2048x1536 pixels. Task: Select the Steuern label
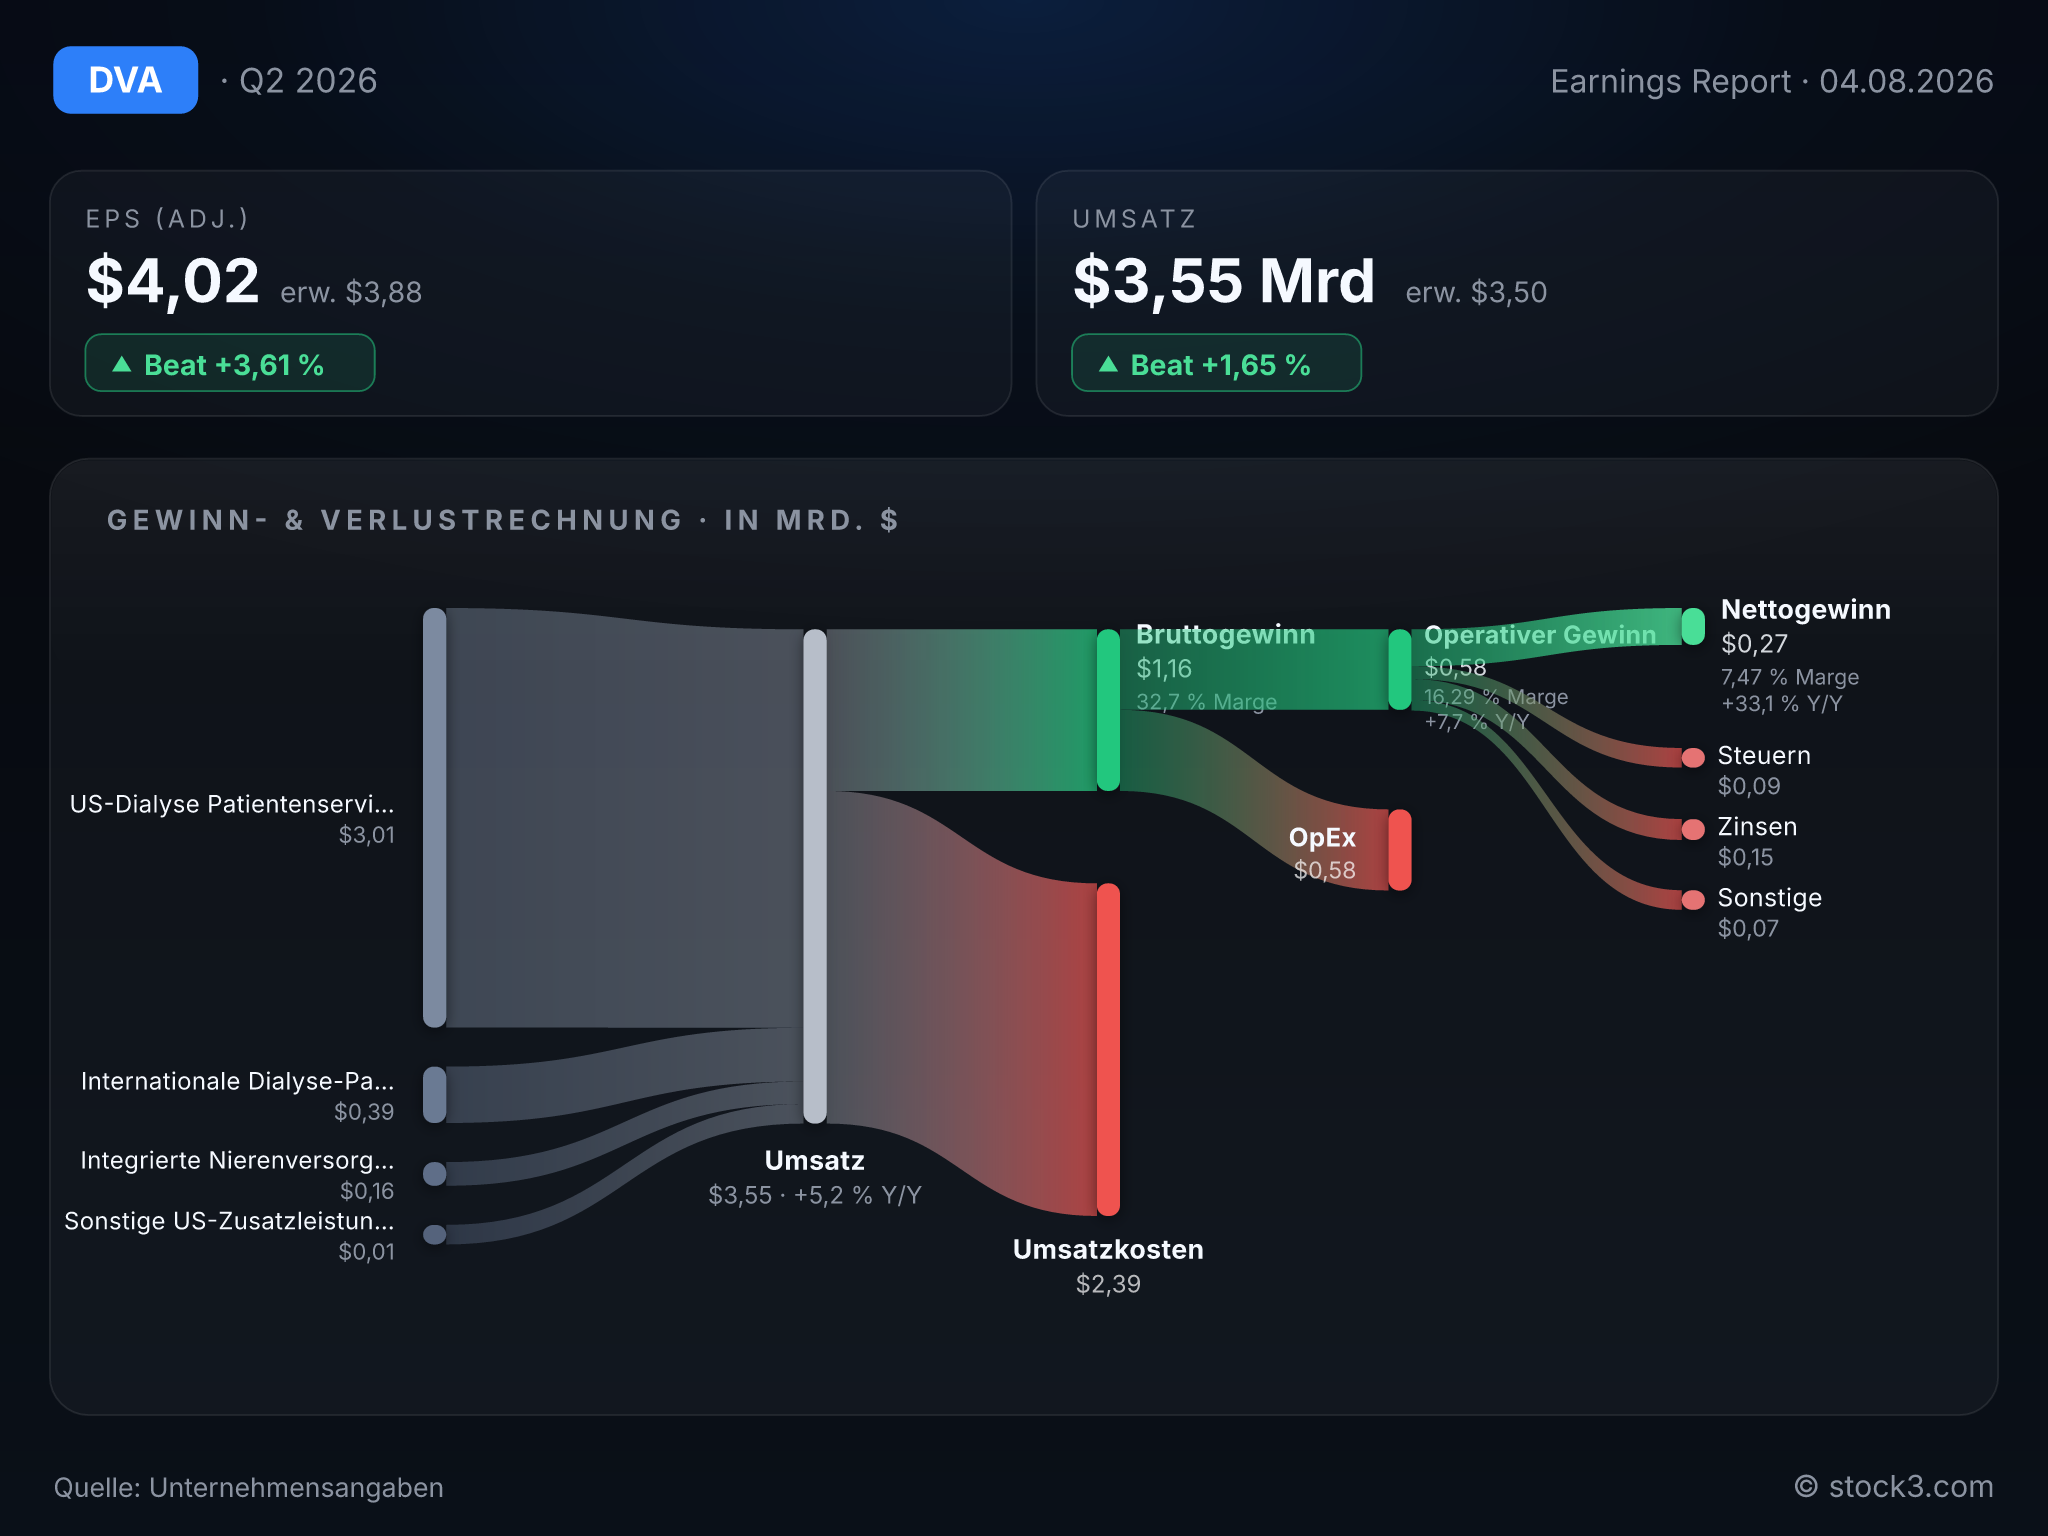1764,756
